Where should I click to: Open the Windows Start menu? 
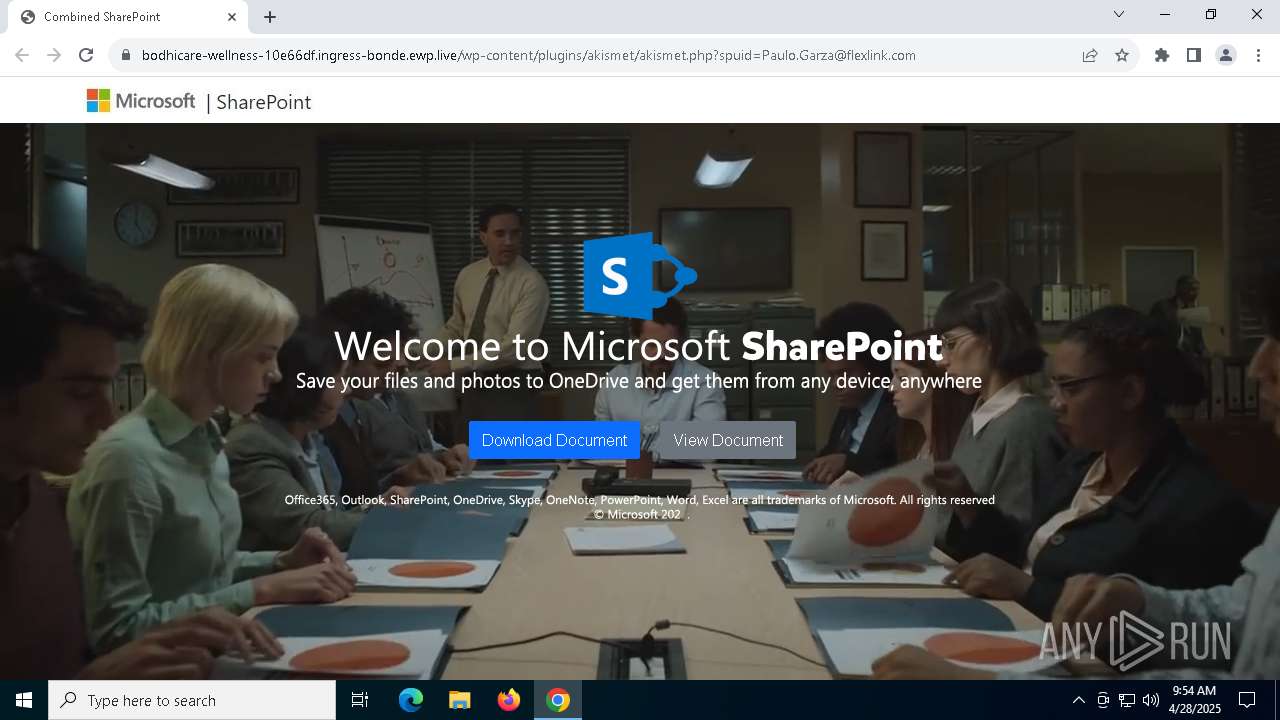tap(24, 700)
